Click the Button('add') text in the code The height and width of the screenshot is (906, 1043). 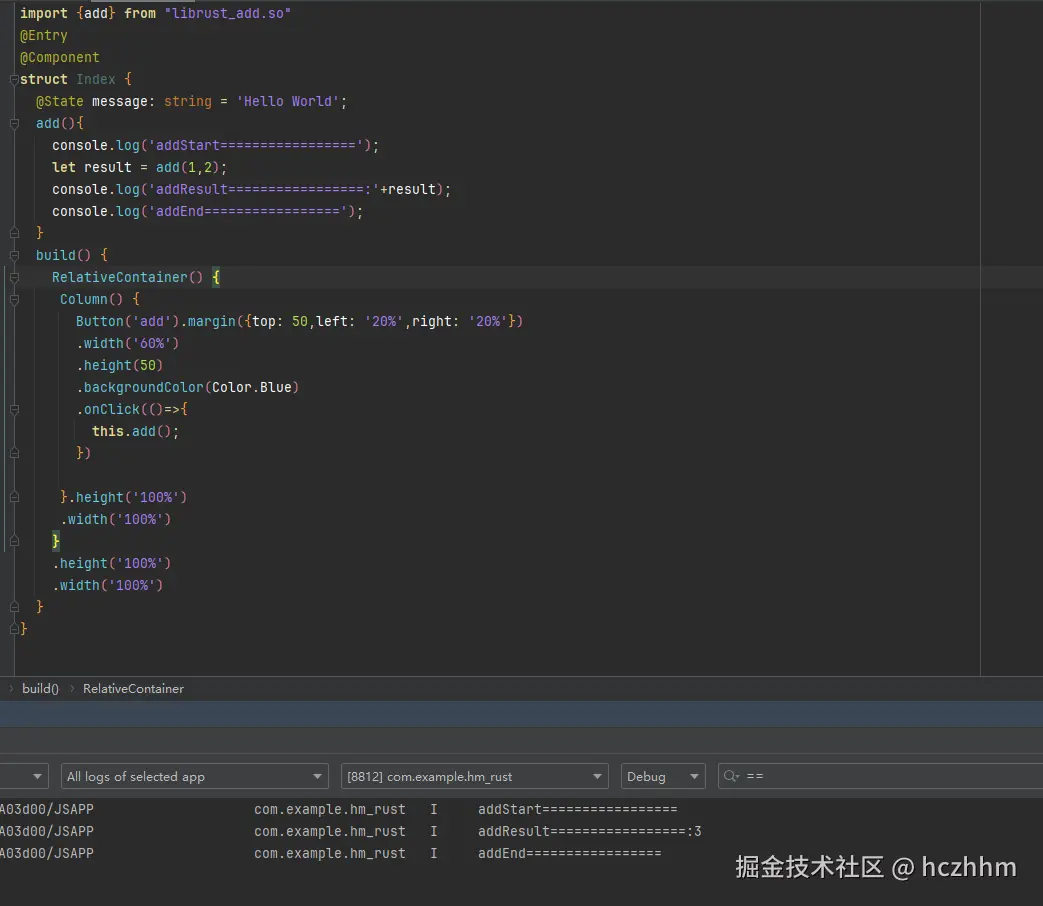128,321
